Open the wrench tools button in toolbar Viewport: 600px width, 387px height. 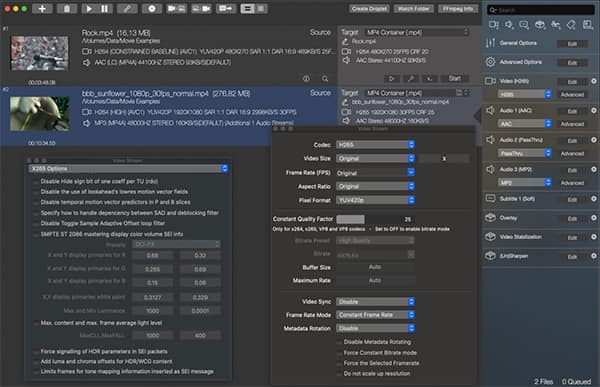[x=127, y=8]
